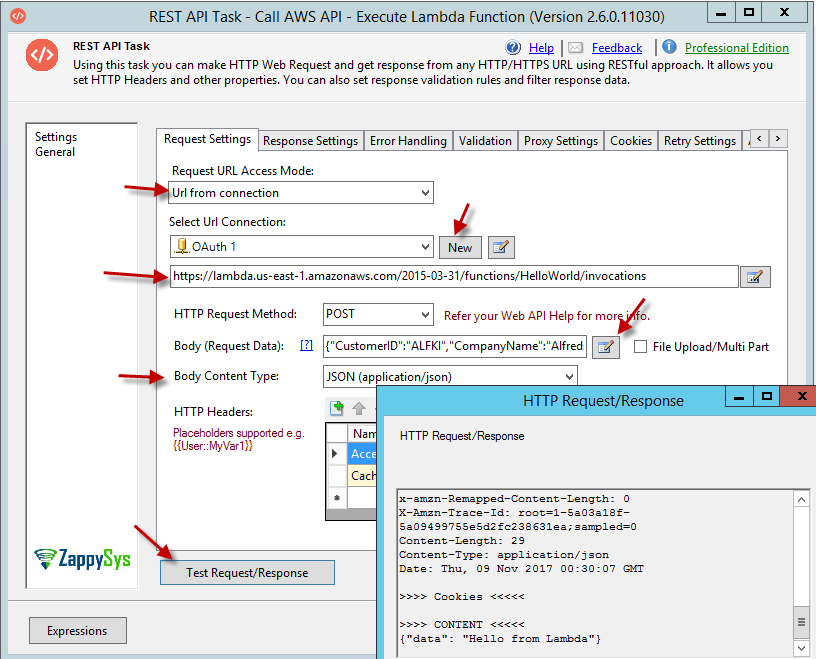Toggle File Upload/Multi Part checkbox
Screen dimensions: 816x659
click(641, 347)
